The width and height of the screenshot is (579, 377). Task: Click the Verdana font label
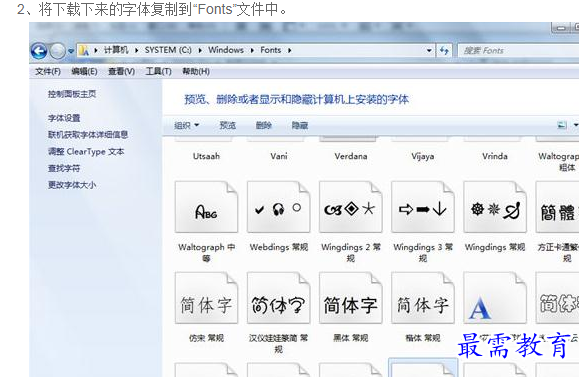coord(351,156)
